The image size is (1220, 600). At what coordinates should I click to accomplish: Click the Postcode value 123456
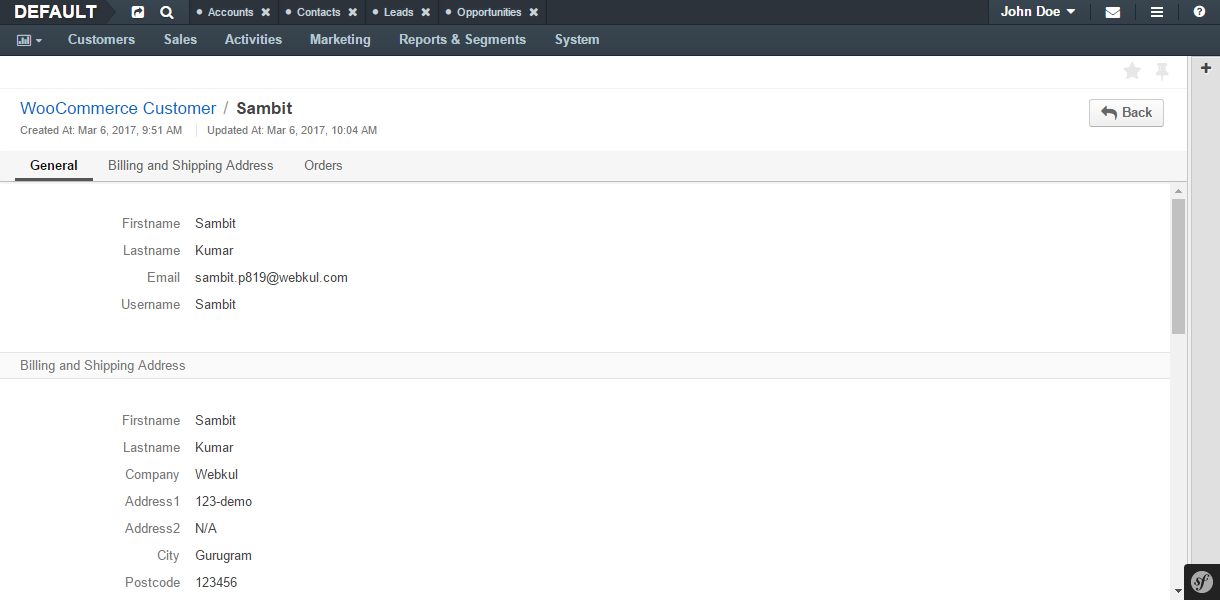pos(216,582)
